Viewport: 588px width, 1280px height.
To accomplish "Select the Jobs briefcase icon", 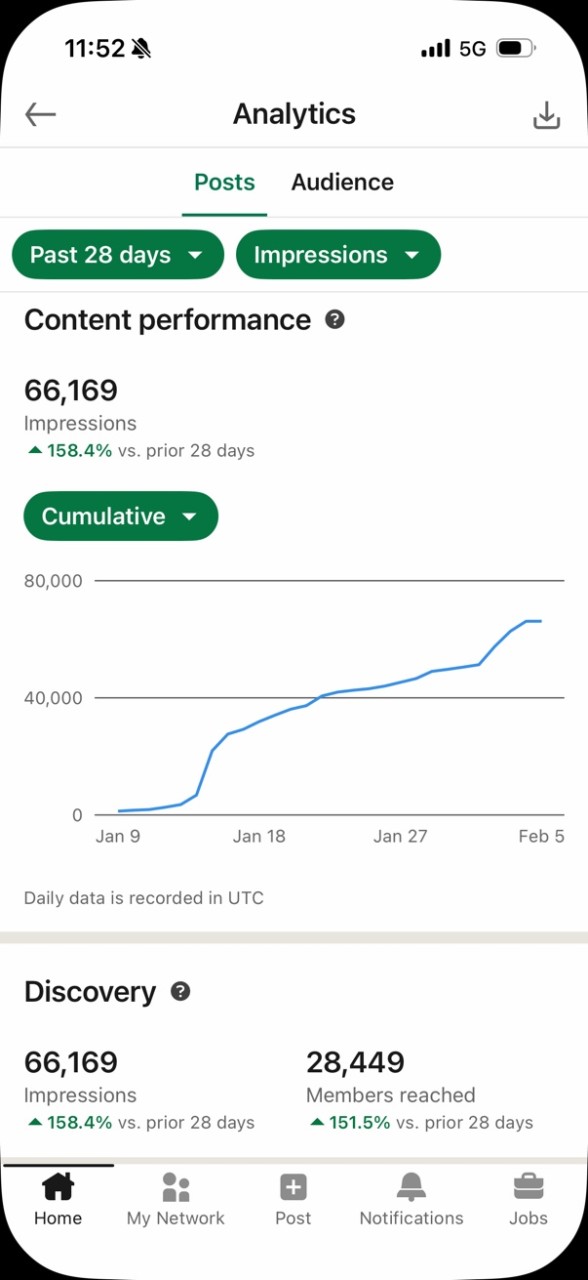I will coord(528,1198).
